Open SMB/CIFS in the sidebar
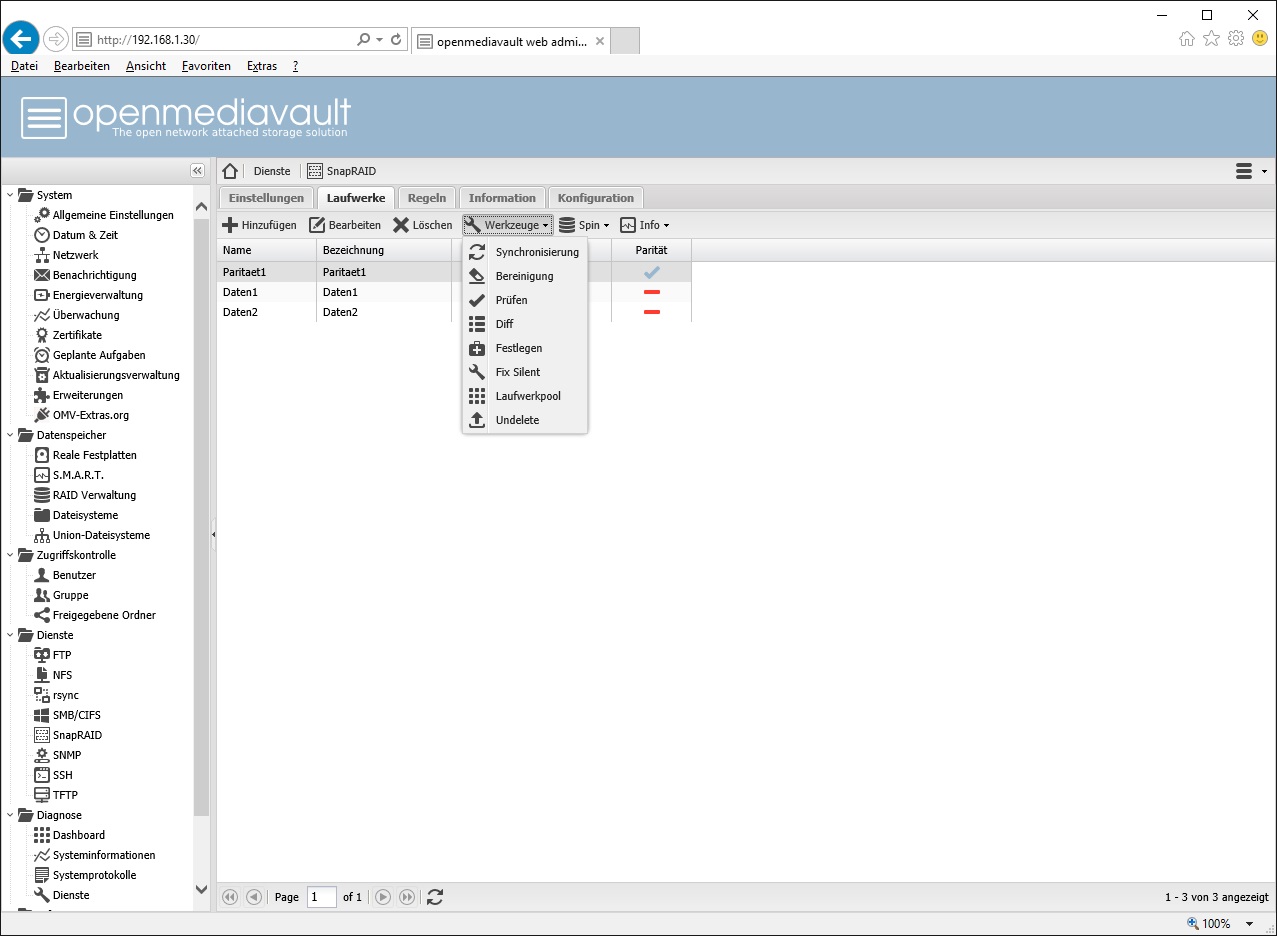Screen dimensions: 1277x936 click(x=76, y=715)
